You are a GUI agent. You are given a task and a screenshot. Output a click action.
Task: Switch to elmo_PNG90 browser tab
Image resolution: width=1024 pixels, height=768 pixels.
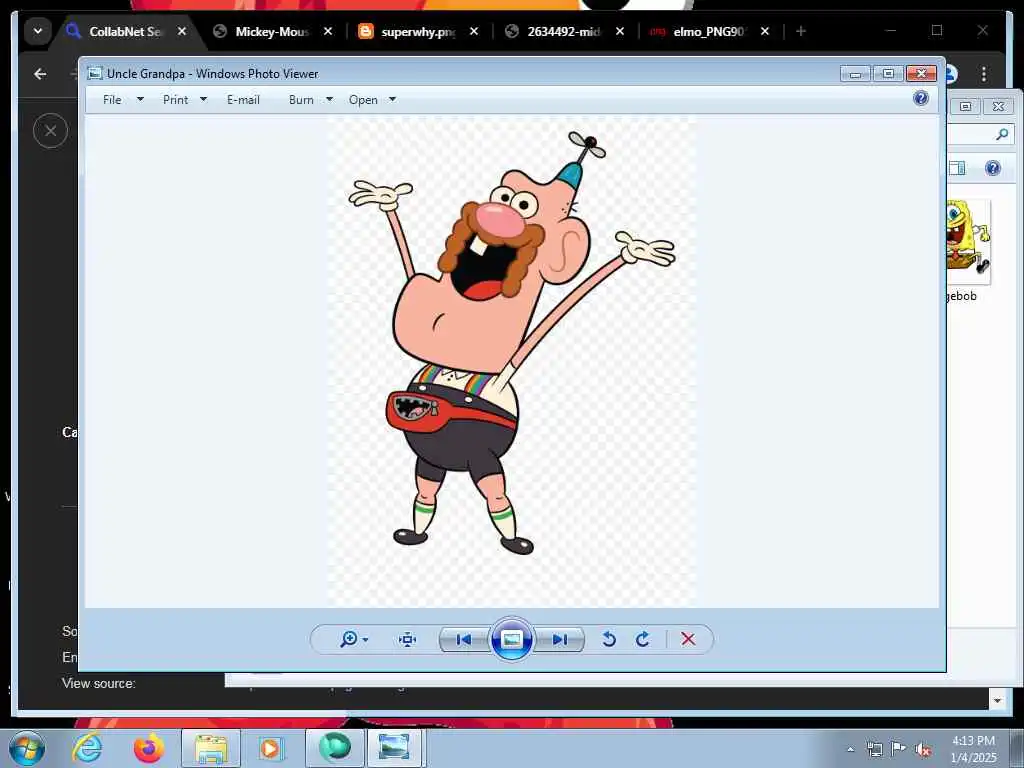[709, 31]
